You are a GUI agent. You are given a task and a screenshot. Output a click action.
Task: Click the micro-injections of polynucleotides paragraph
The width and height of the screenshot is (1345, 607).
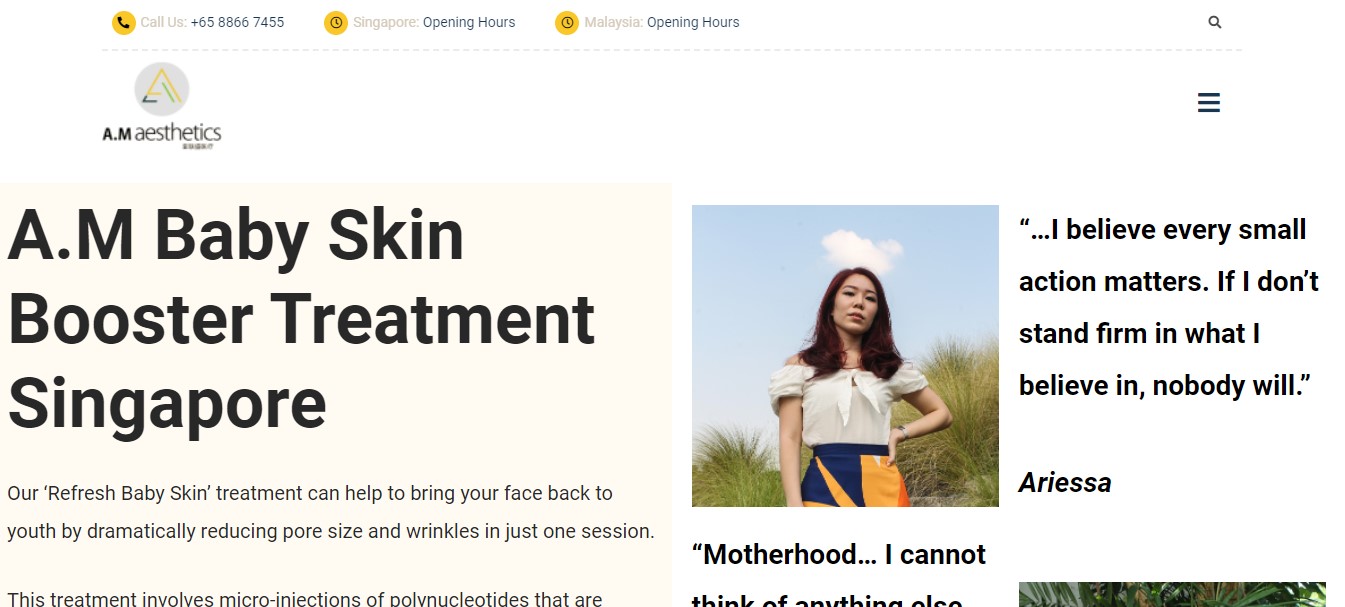click(x=305, y=598)
